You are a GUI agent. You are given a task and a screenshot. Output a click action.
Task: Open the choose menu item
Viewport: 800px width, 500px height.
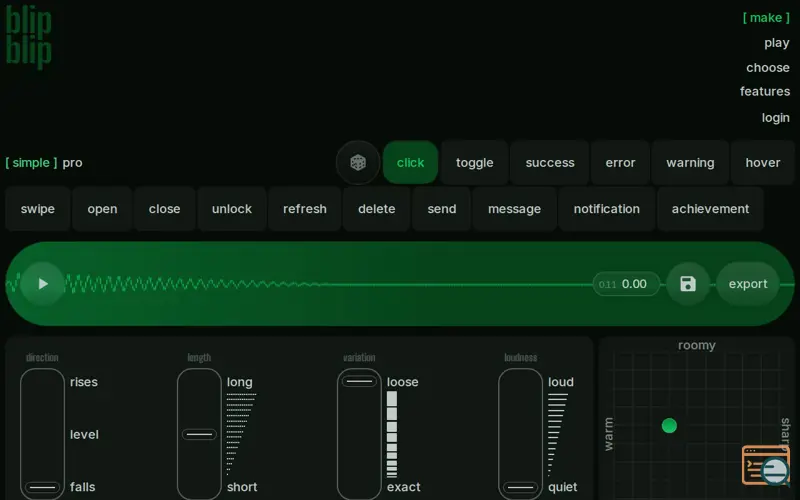click(x=767, y=67)
